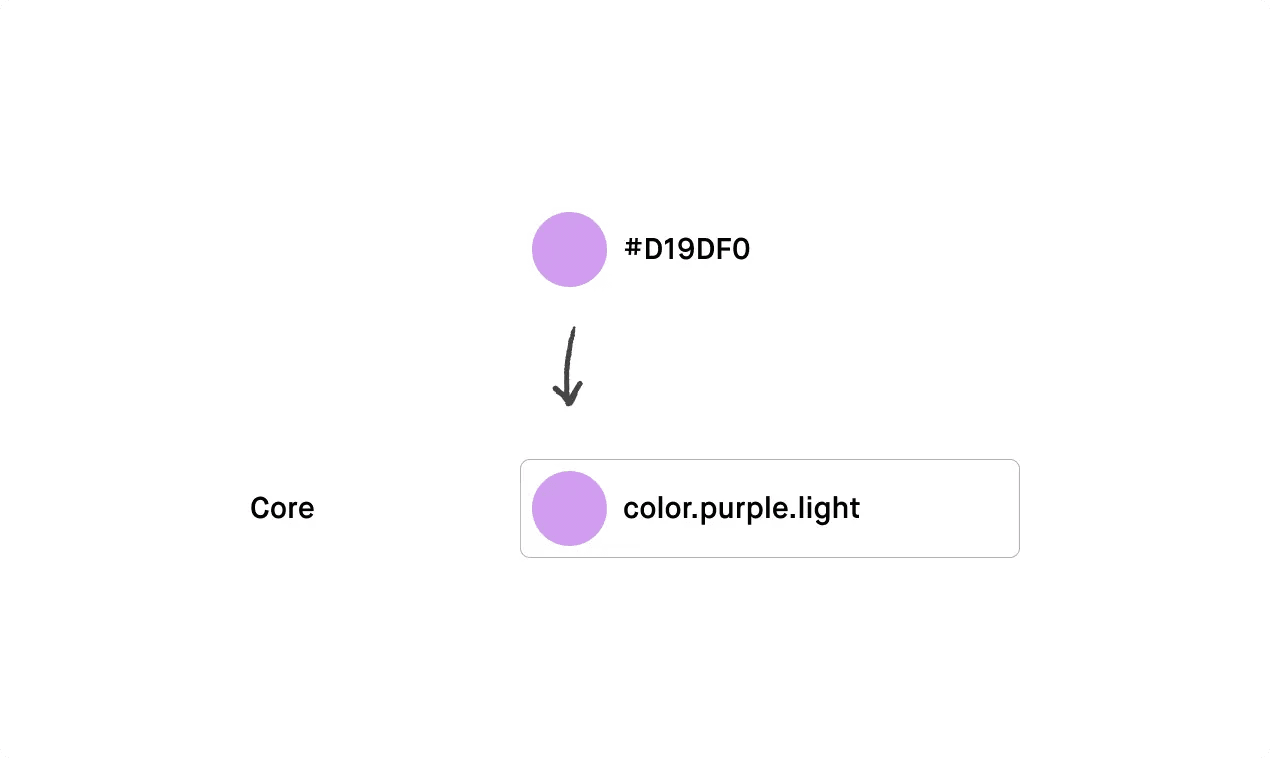Click the purple circle inside the token box
Viewport: 1270px width, 758px height.
point(569,508)
